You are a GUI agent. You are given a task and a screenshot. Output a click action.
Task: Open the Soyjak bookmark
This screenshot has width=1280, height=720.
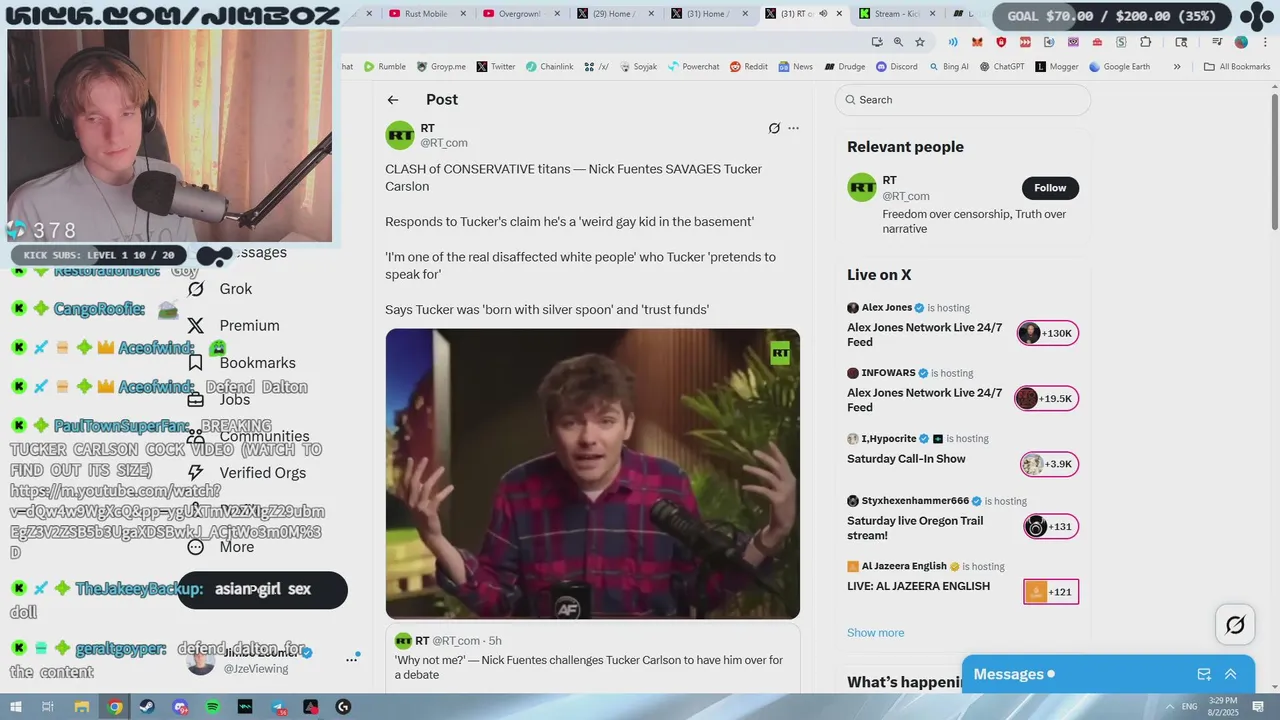(x=638, y=67)
